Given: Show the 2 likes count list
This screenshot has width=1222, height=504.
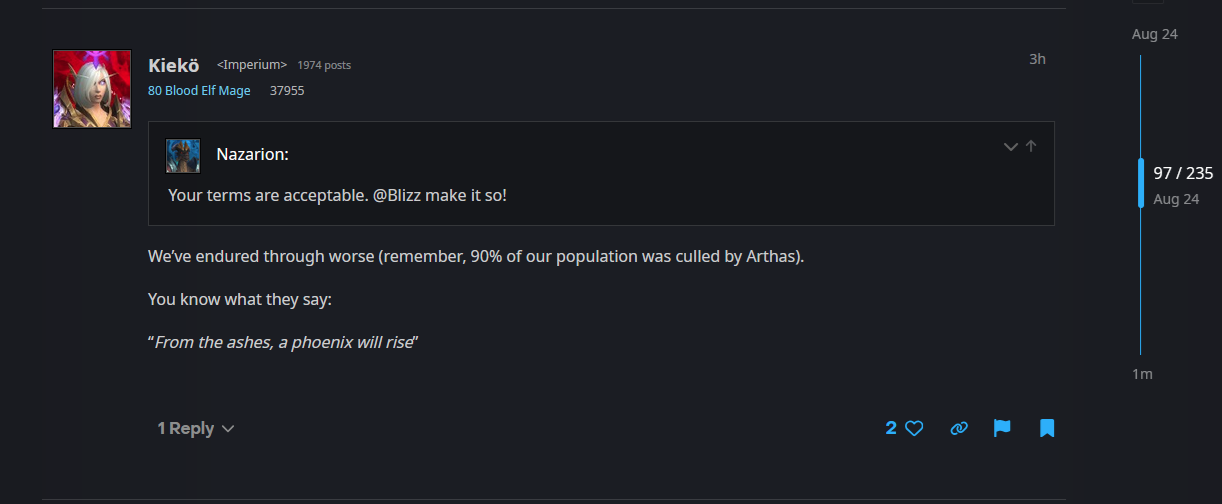Looking at the screenshot, I should coord(891,428).
